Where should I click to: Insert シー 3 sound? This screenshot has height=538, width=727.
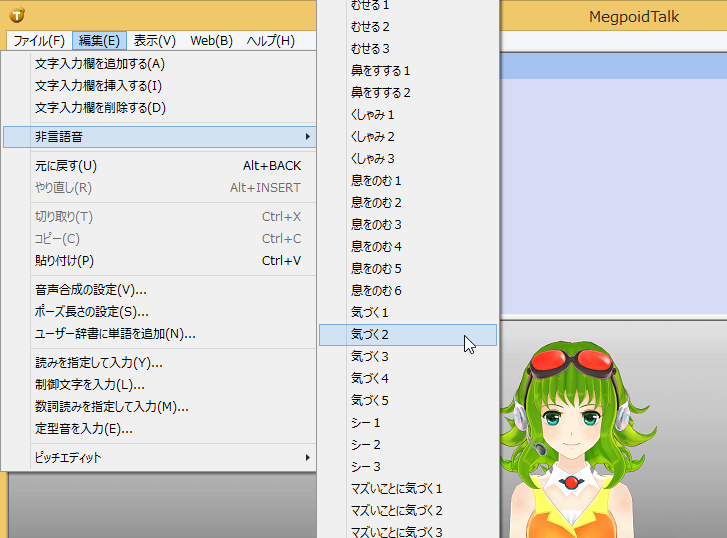(x=408, y=466)
